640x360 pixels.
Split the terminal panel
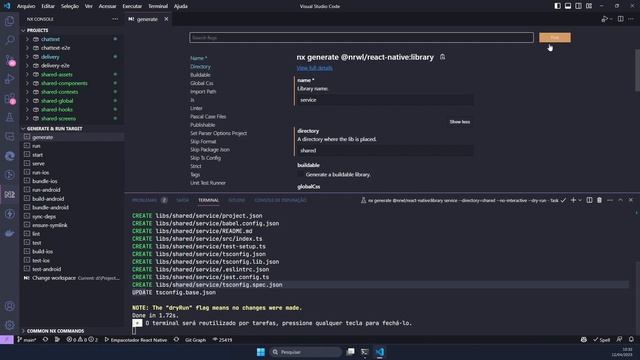coord(589,200)
